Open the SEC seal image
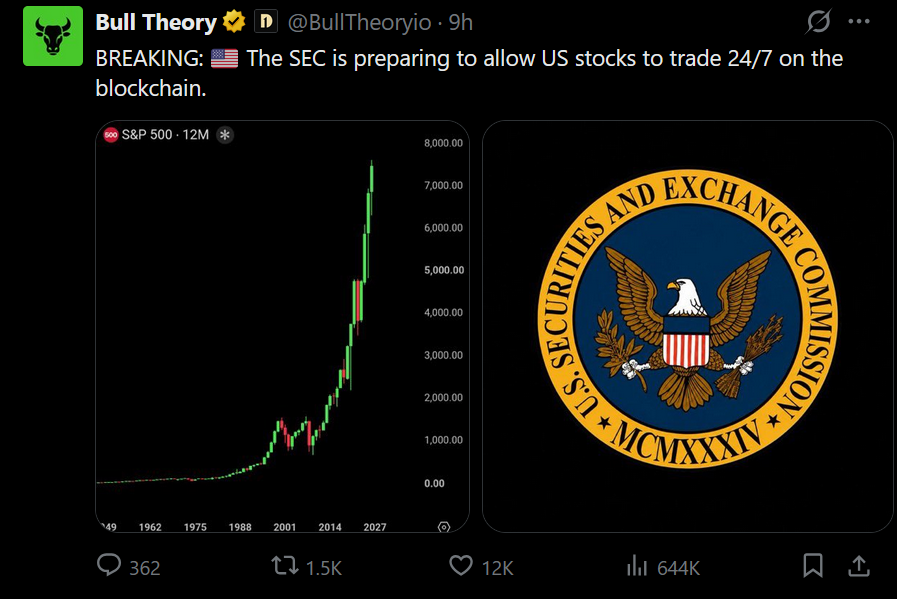 (688, 326)
